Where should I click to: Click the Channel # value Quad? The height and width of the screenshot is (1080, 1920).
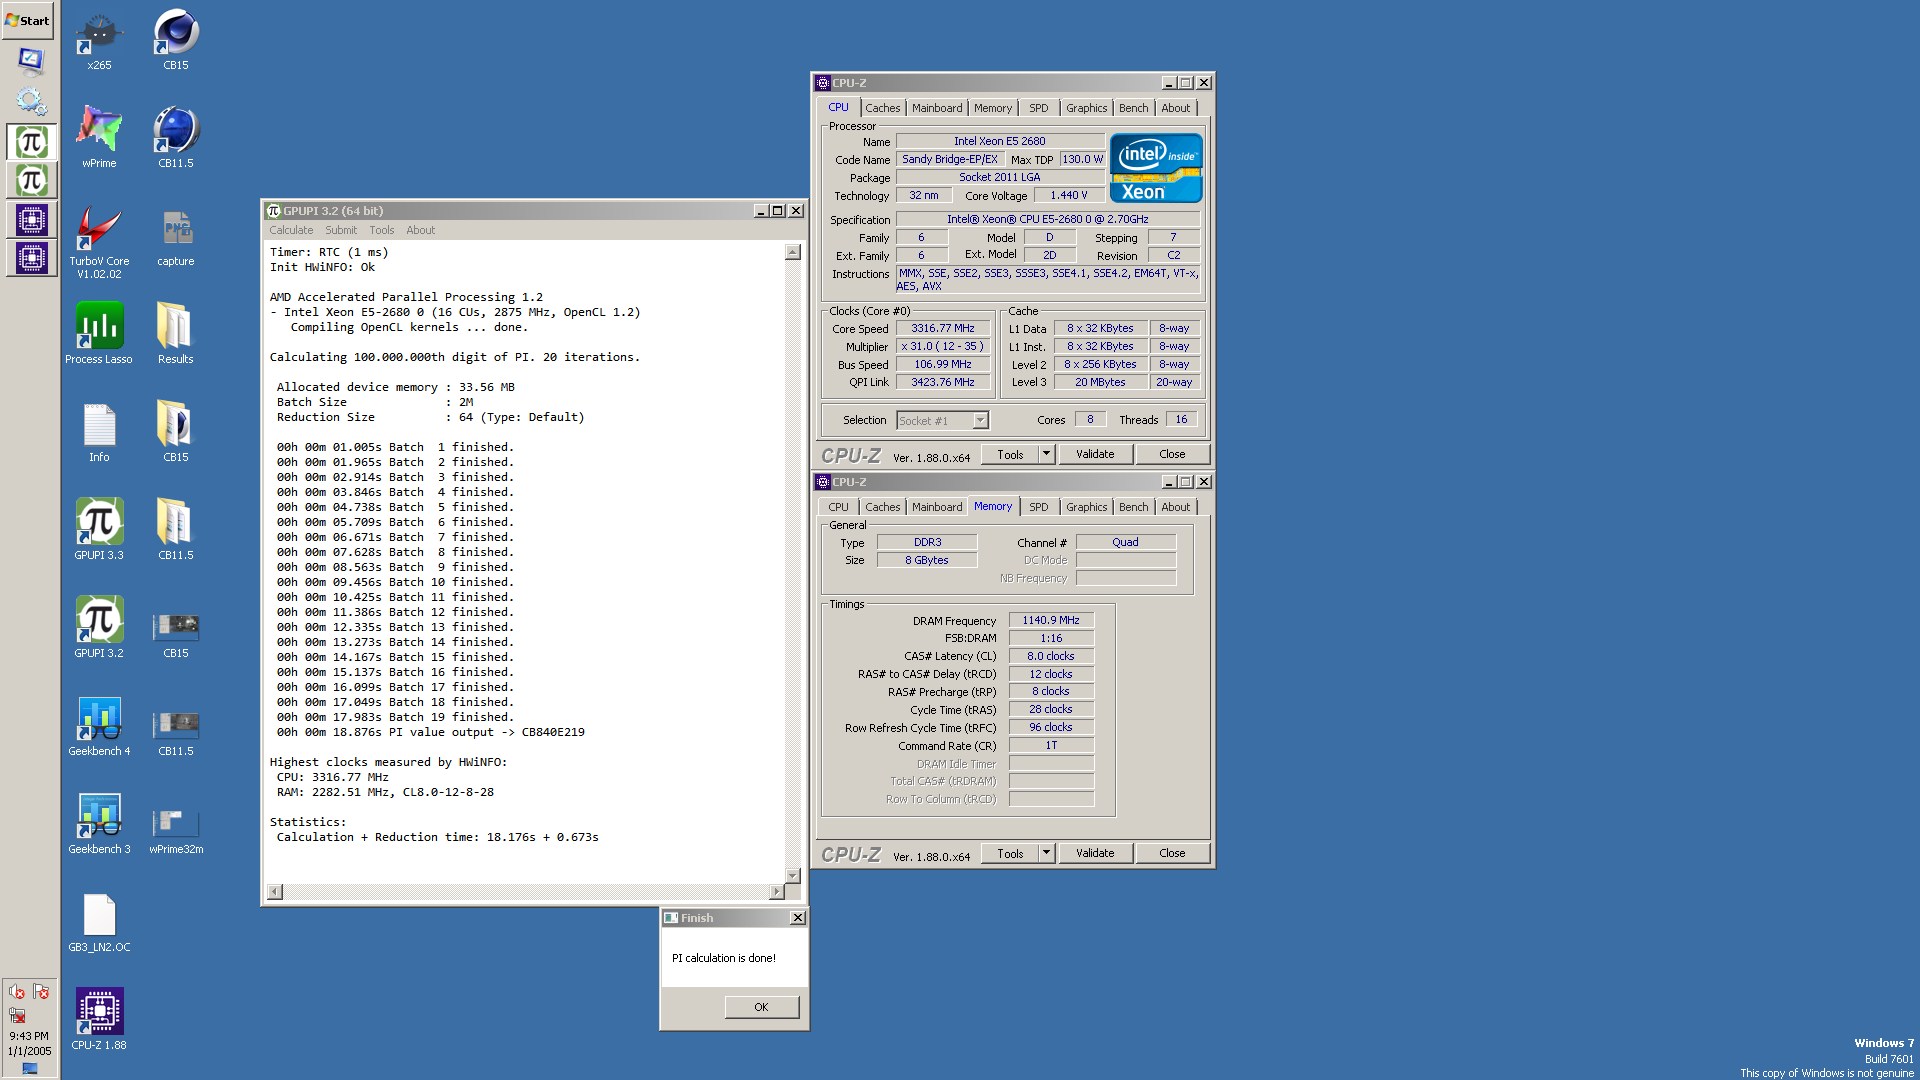[1126, 542]
